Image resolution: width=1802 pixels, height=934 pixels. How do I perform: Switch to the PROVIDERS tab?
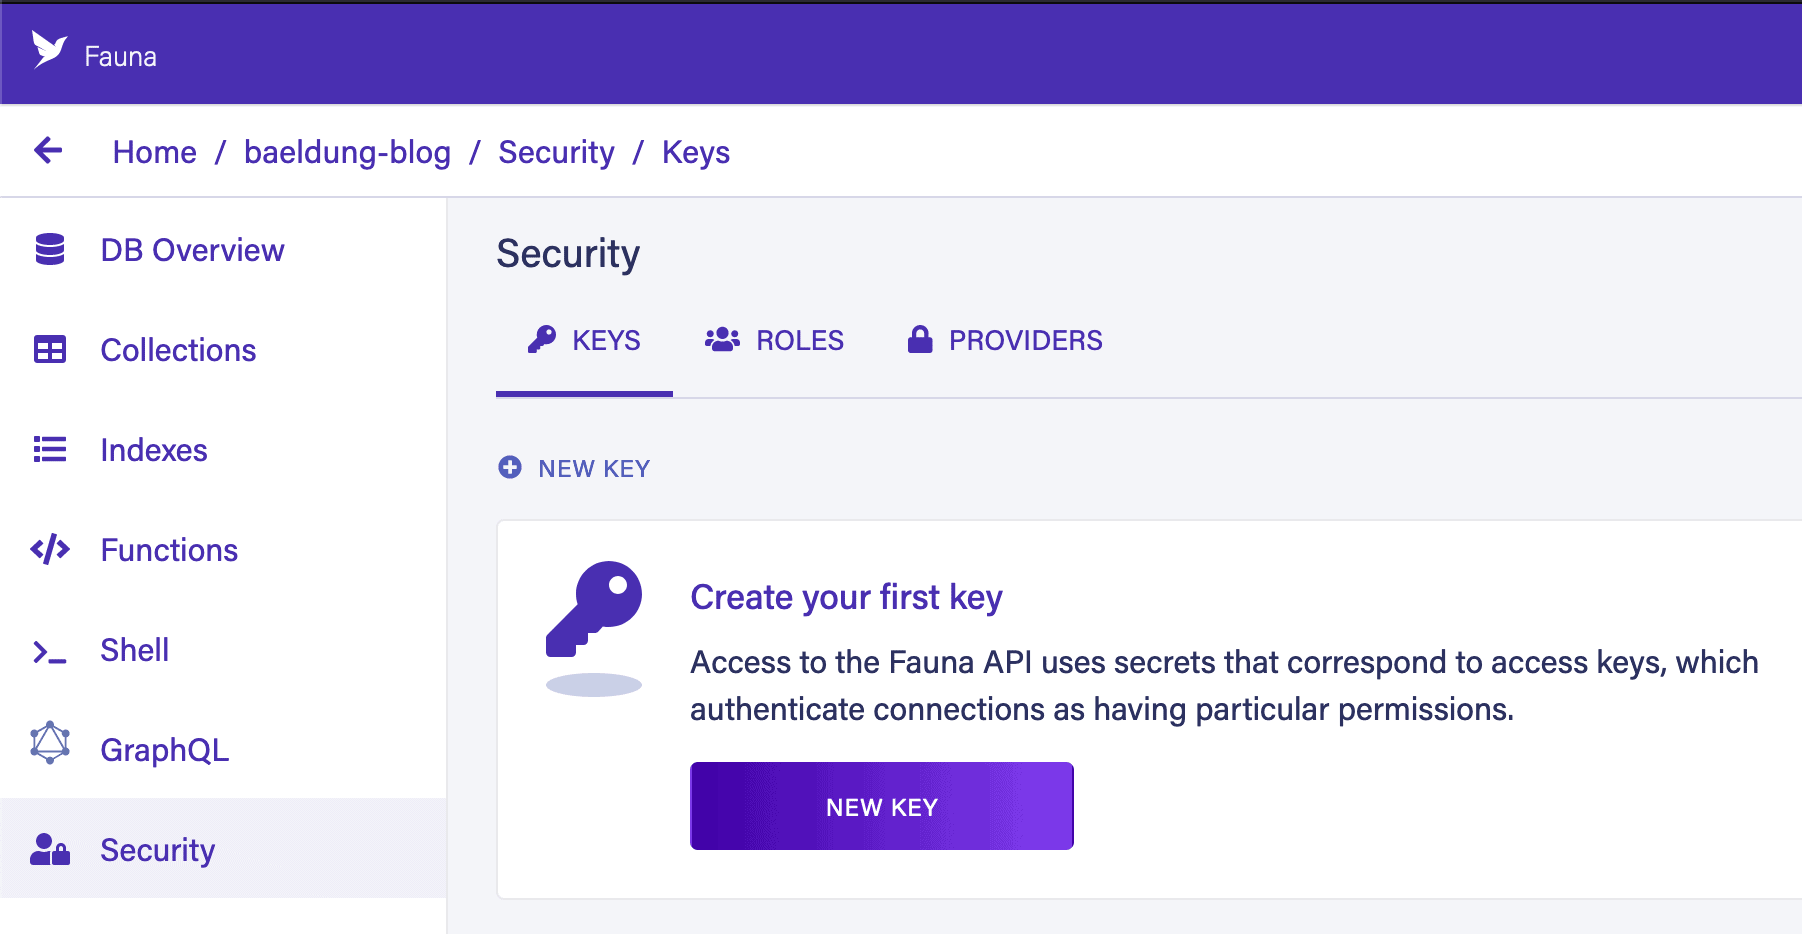coord(1004,341)
